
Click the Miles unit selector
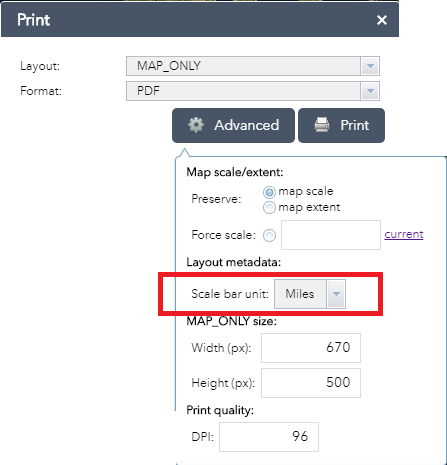point(310,294)
